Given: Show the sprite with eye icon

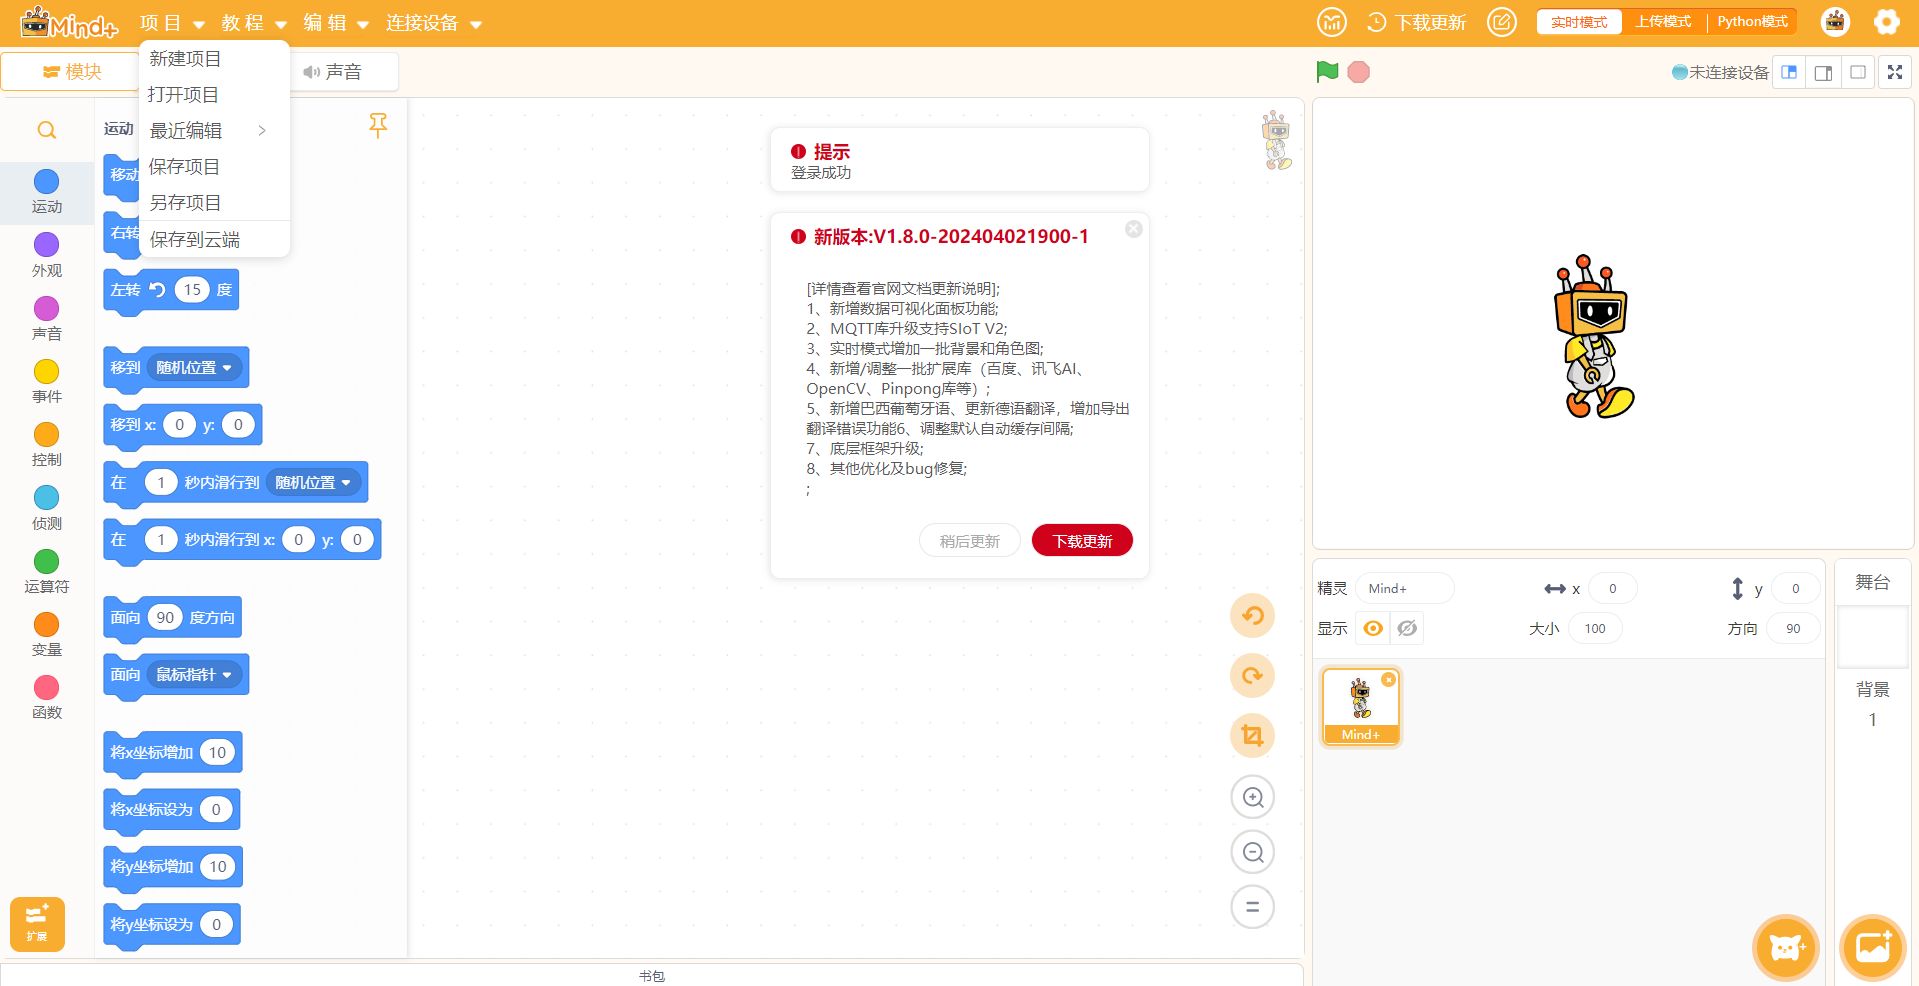Looking at the screenshot, I should point(1373,628).
